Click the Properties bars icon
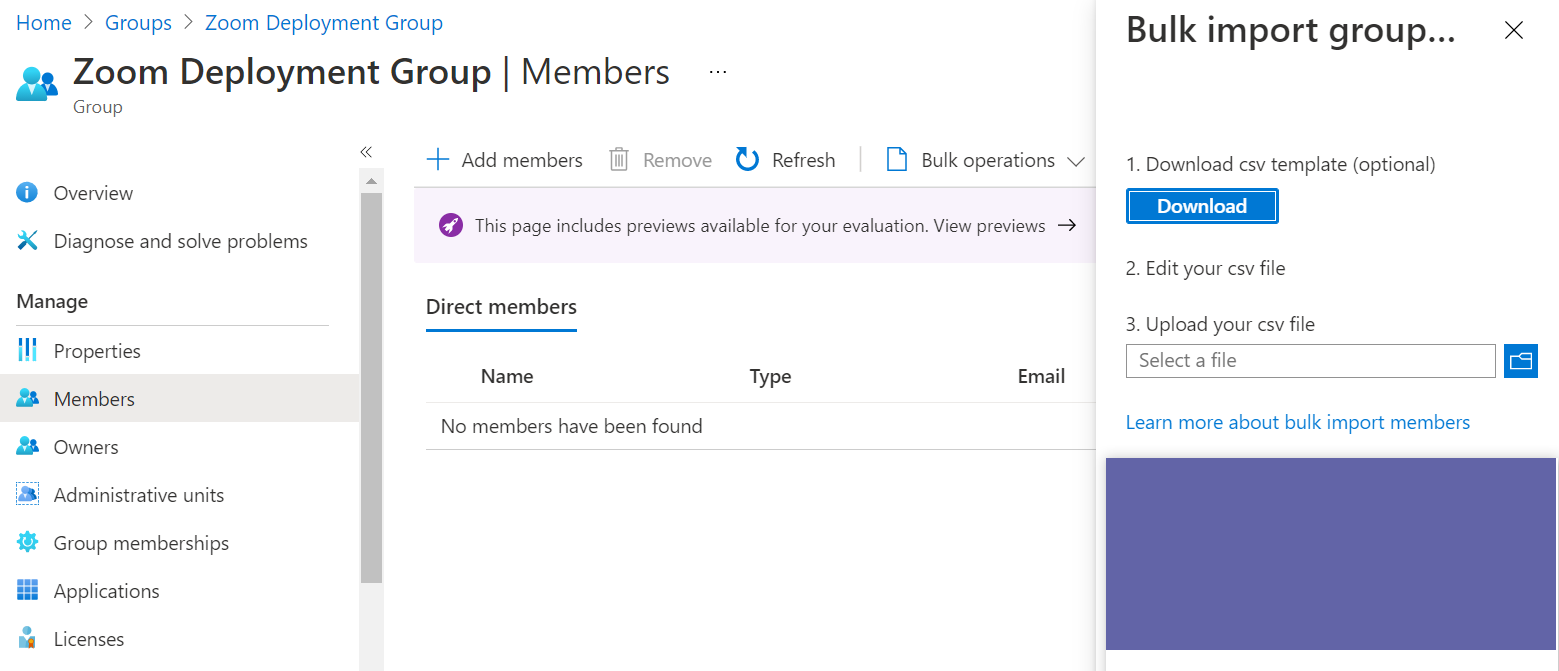1559x671 pixels. coord(27,351)
